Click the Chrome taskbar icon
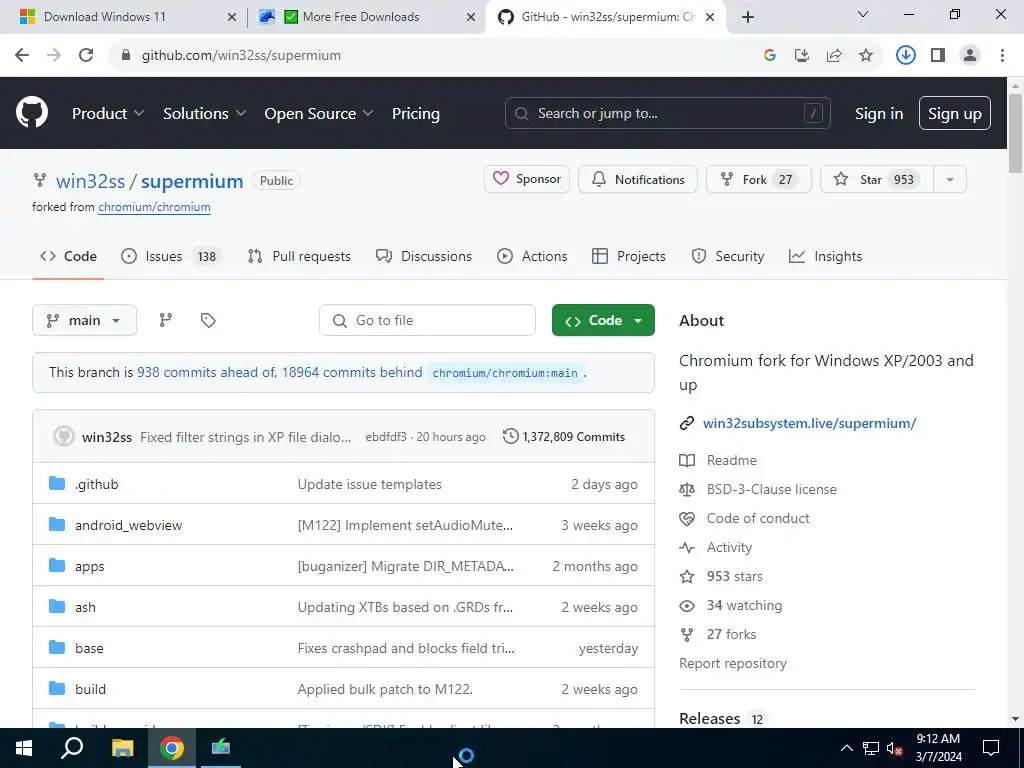 (x=172, y=748)
